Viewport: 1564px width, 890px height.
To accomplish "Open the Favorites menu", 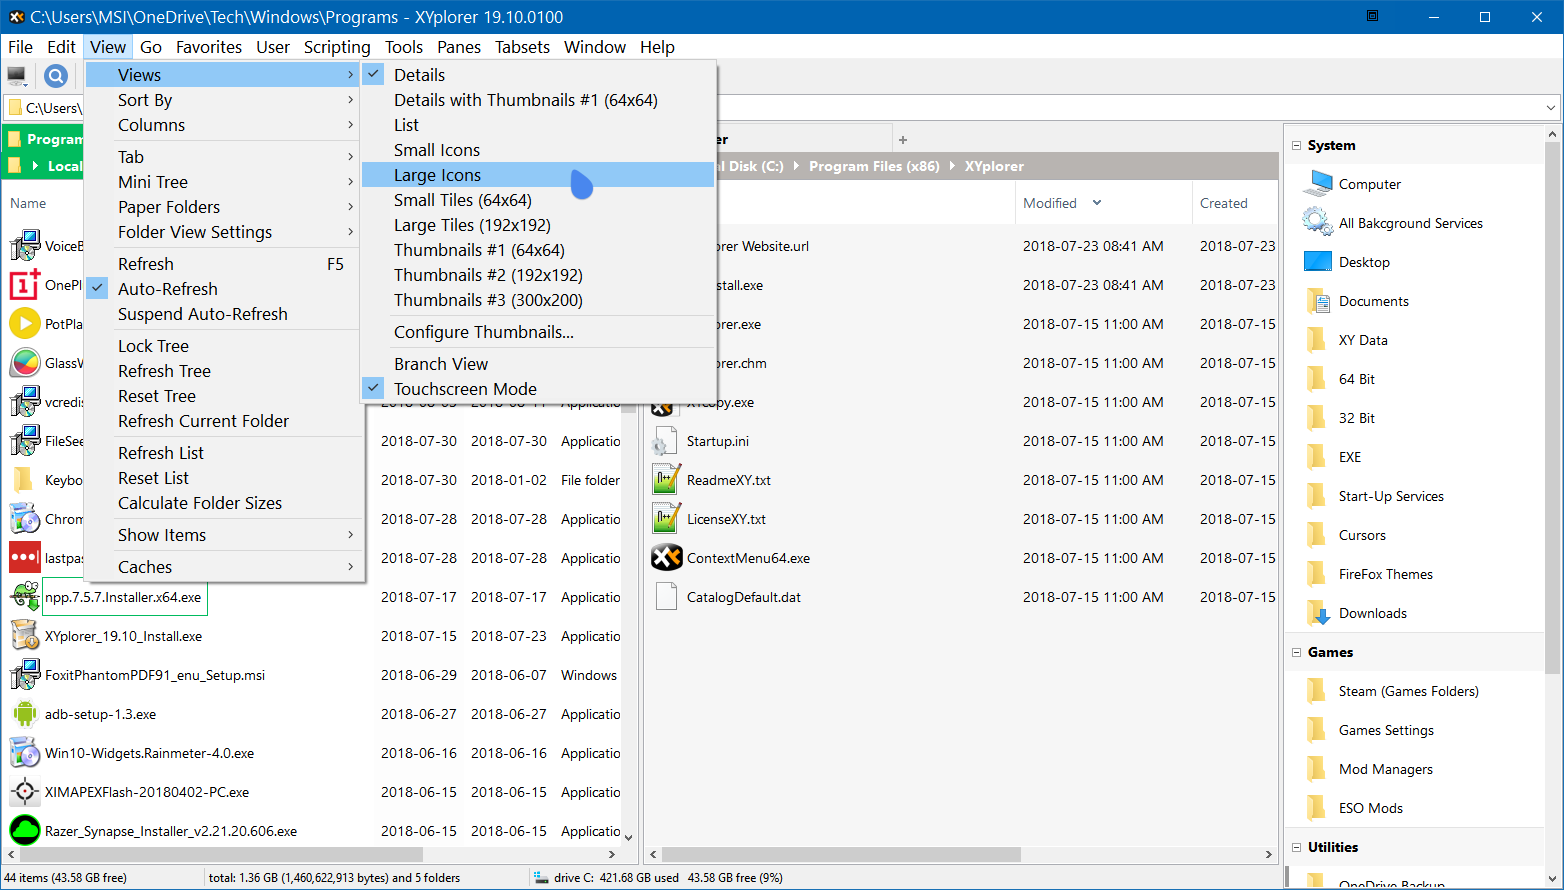I will (x=209, y=47).
